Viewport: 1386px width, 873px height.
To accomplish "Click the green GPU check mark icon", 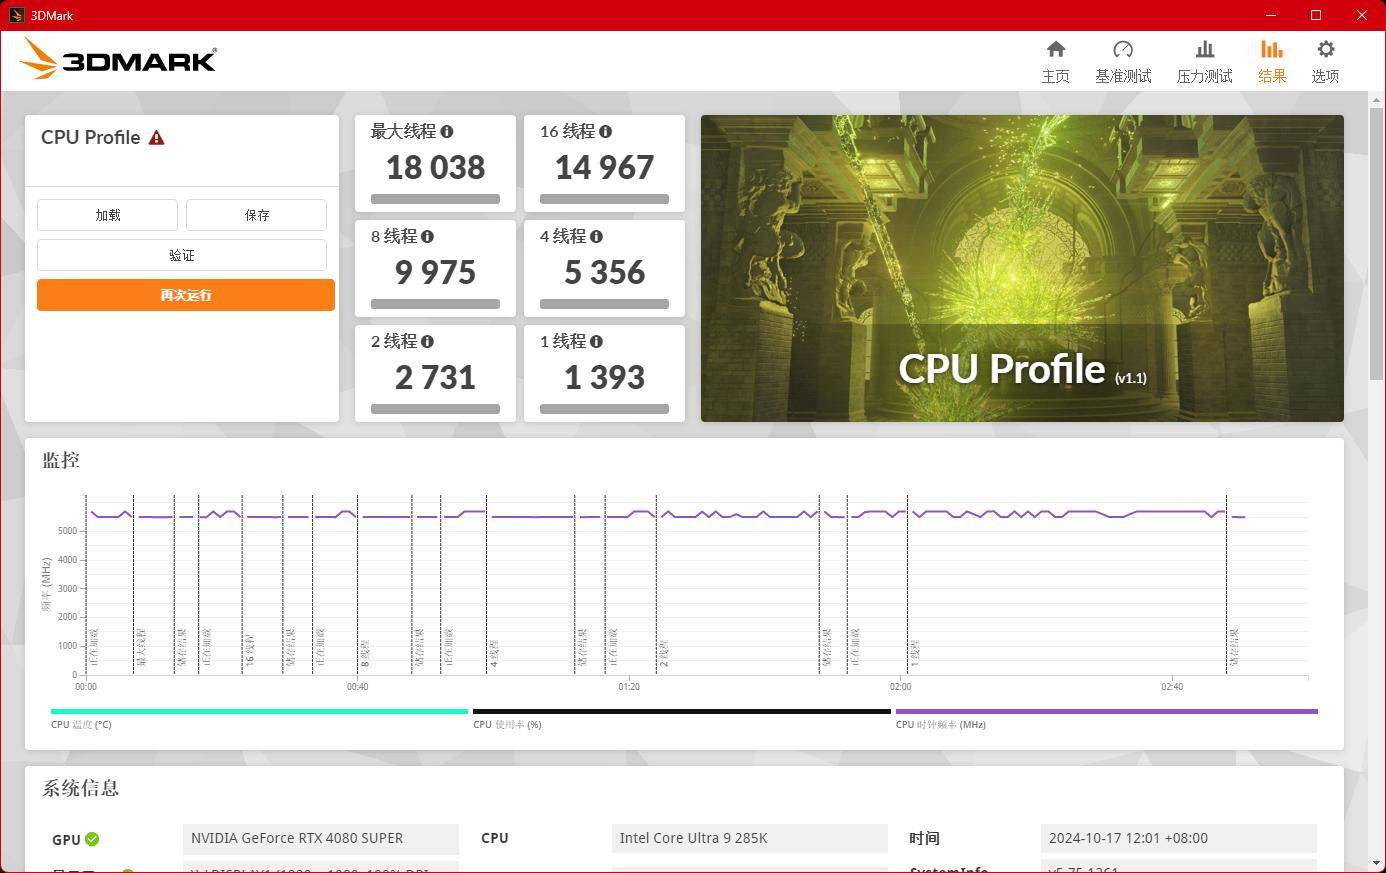I will click(92, 839).
